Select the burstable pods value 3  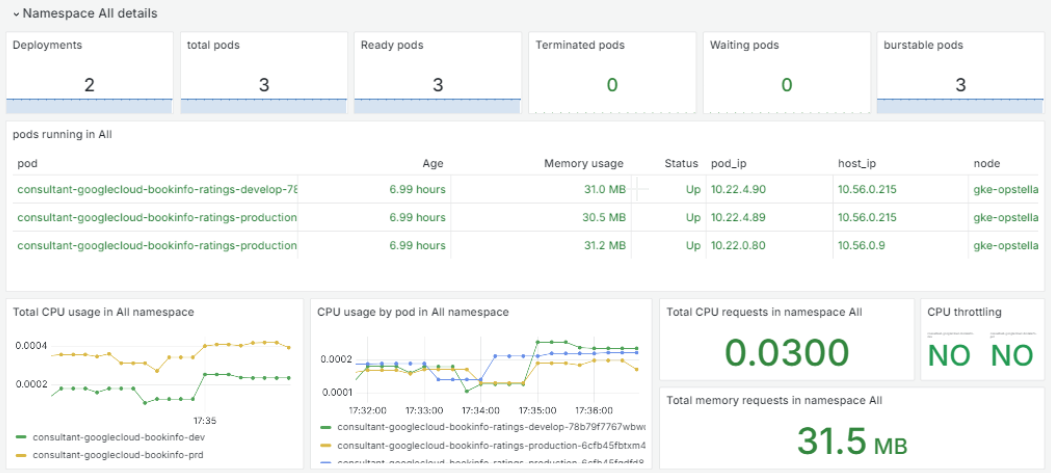pyautogui.click(x=961, y=85)
